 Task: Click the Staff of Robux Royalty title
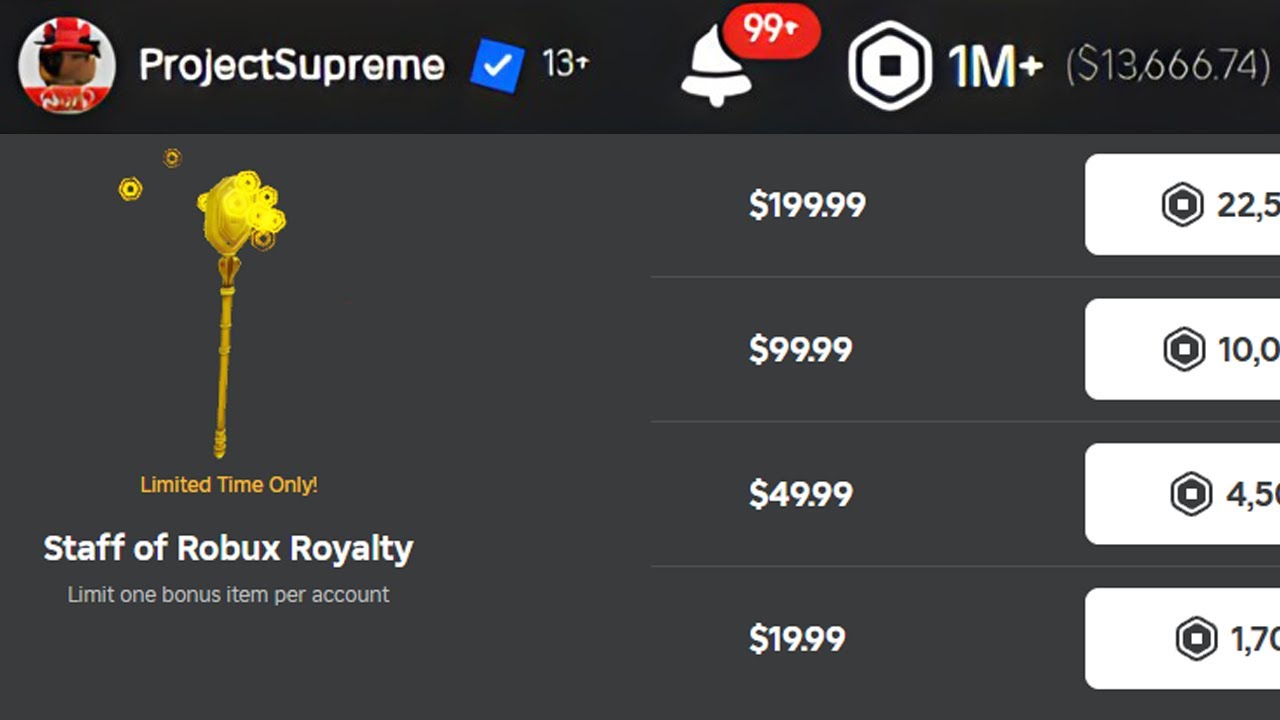pos(228,548)
